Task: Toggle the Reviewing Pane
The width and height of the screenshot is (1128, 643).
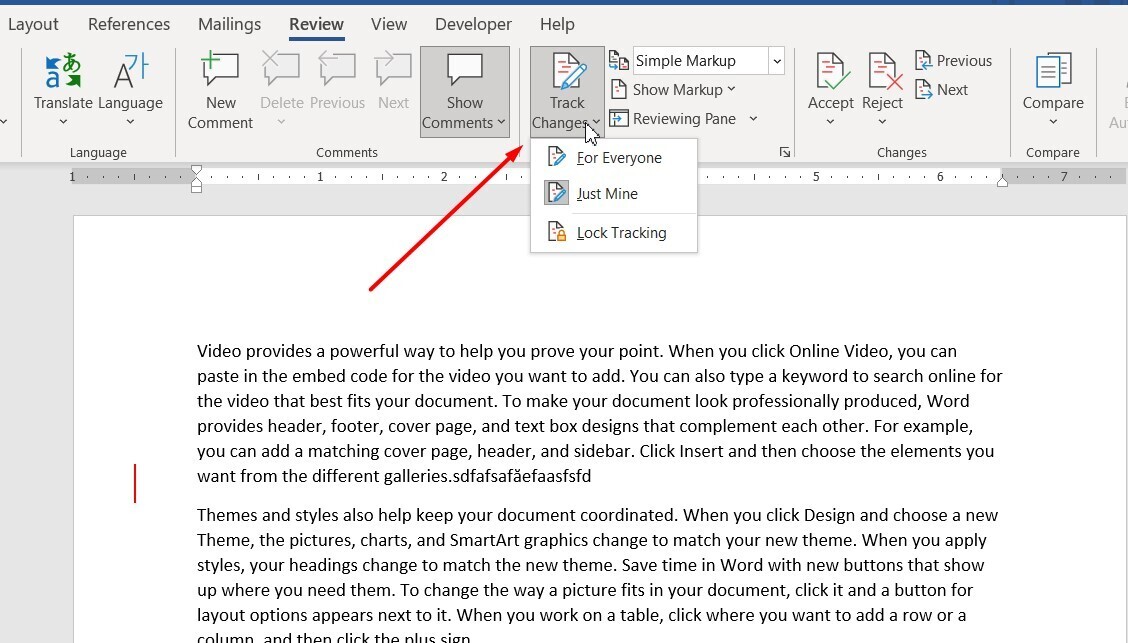Action: pyautogui.click(x=673, y=119)
